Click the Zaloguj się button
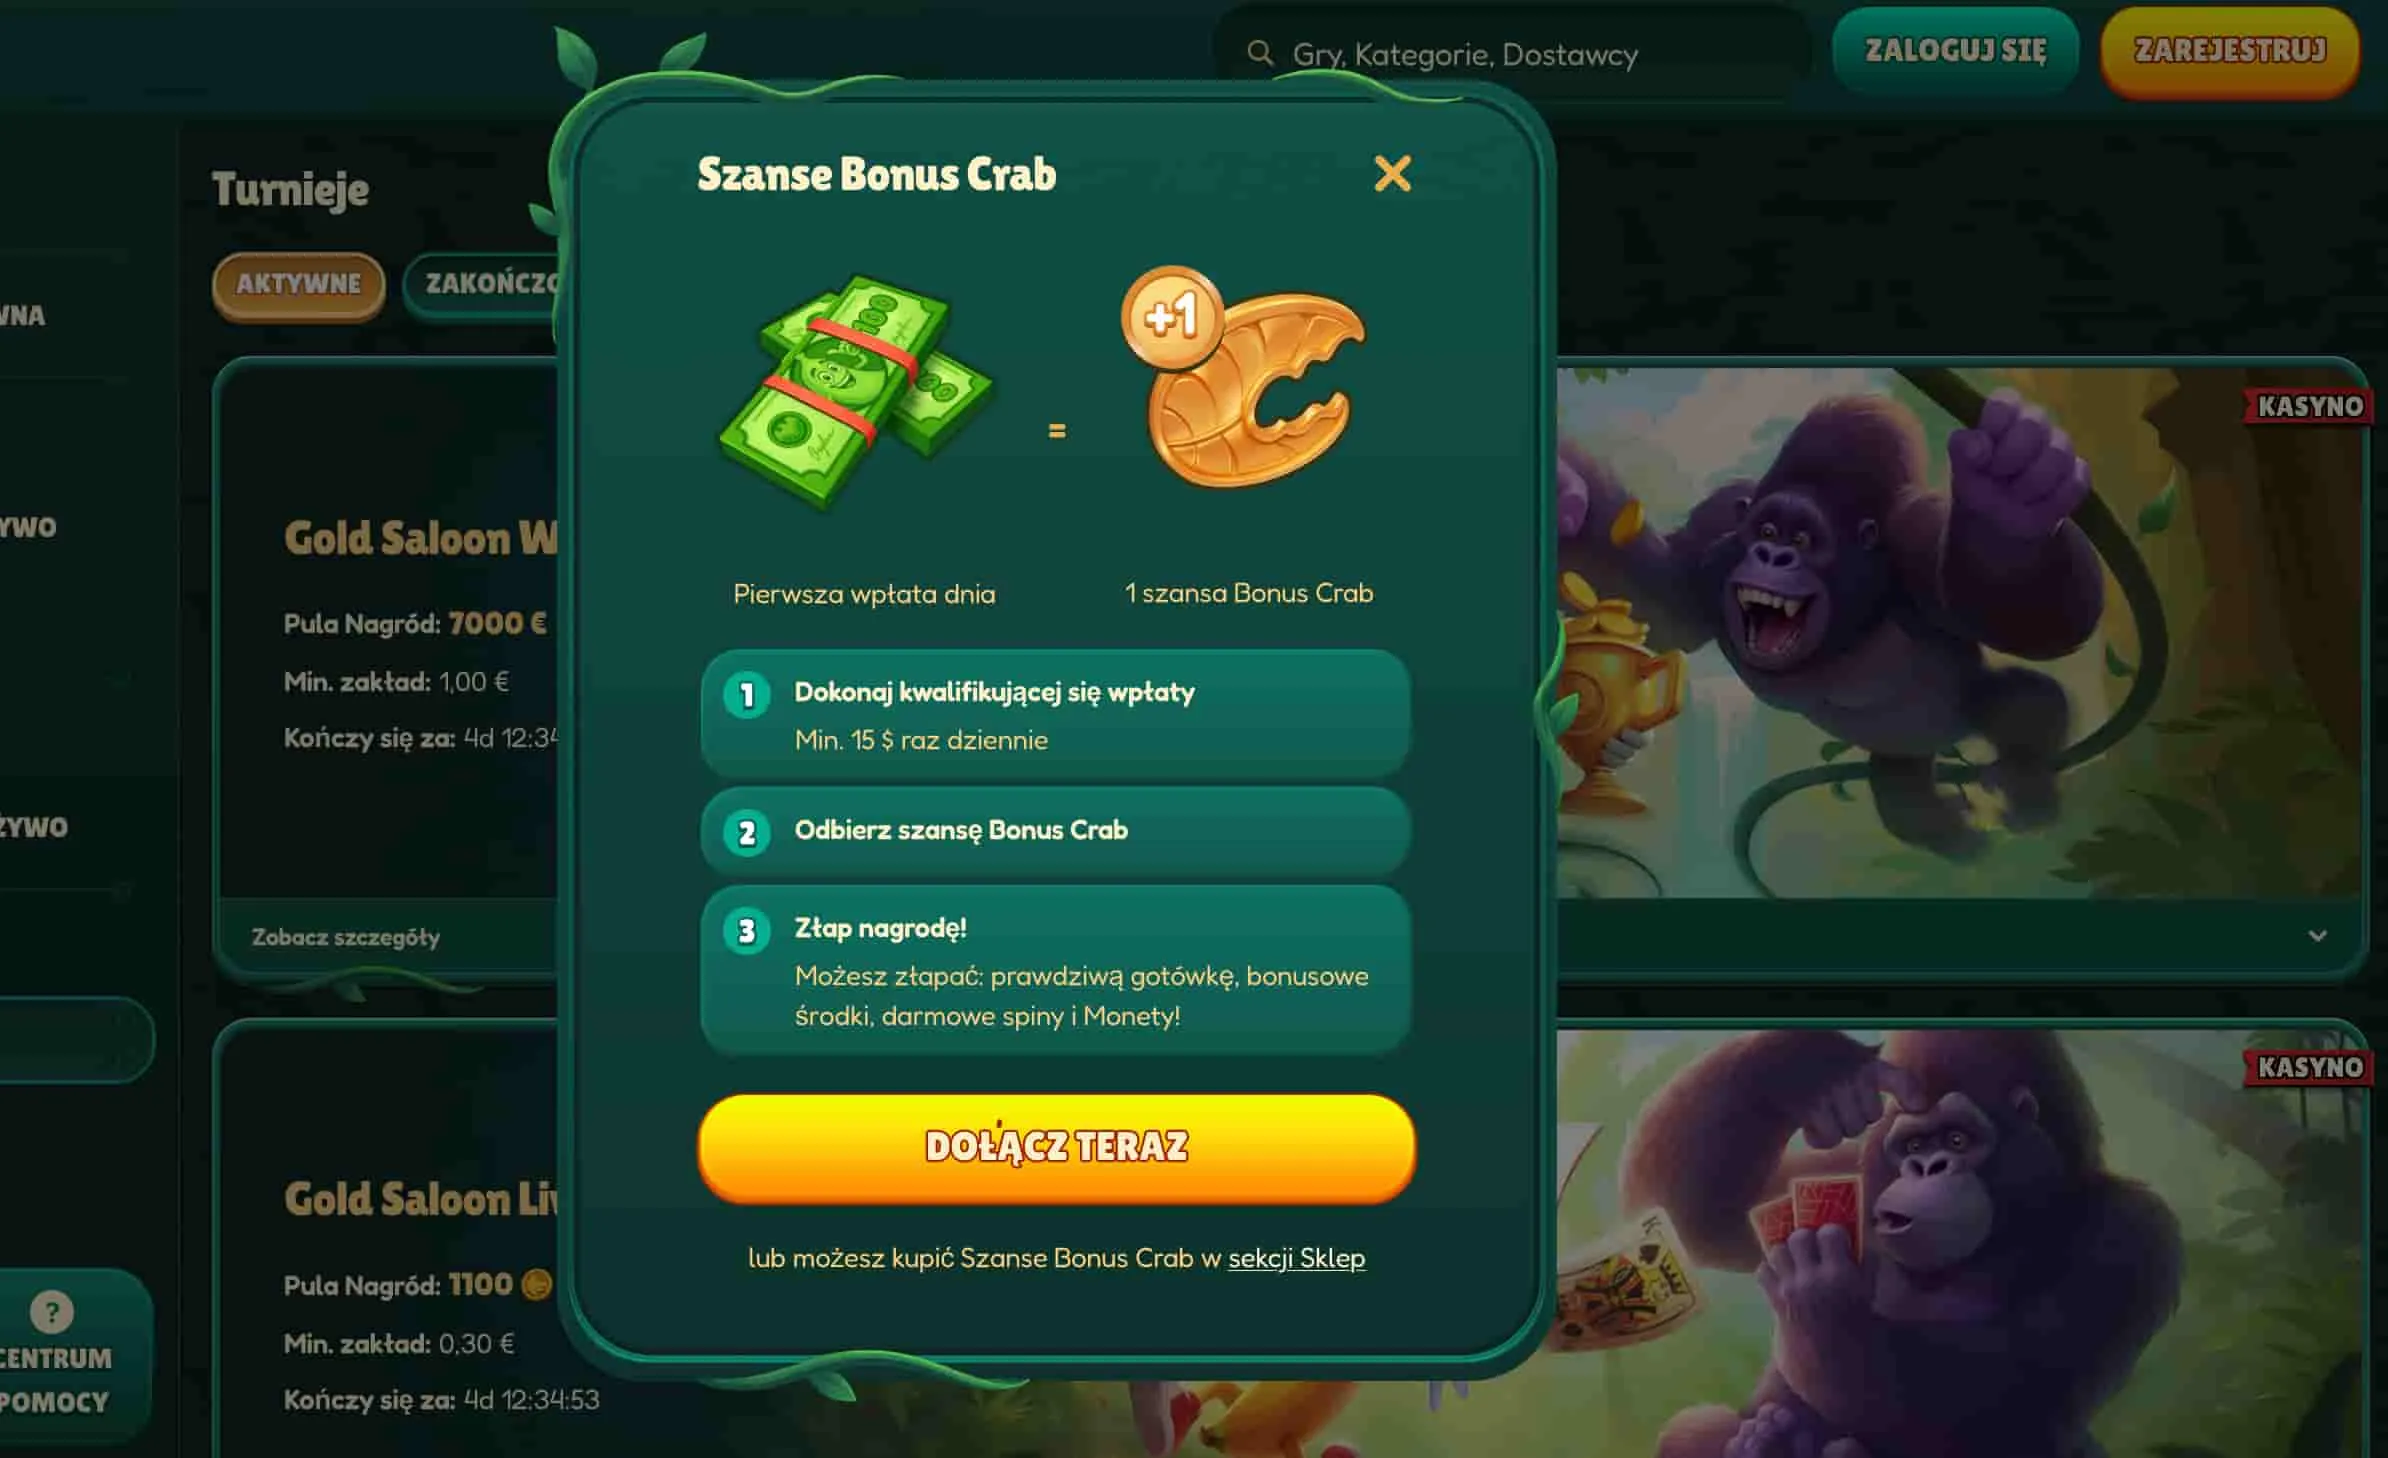Image resolution: width=2388 pixels, height=1458 pixels. [1955, 50]
